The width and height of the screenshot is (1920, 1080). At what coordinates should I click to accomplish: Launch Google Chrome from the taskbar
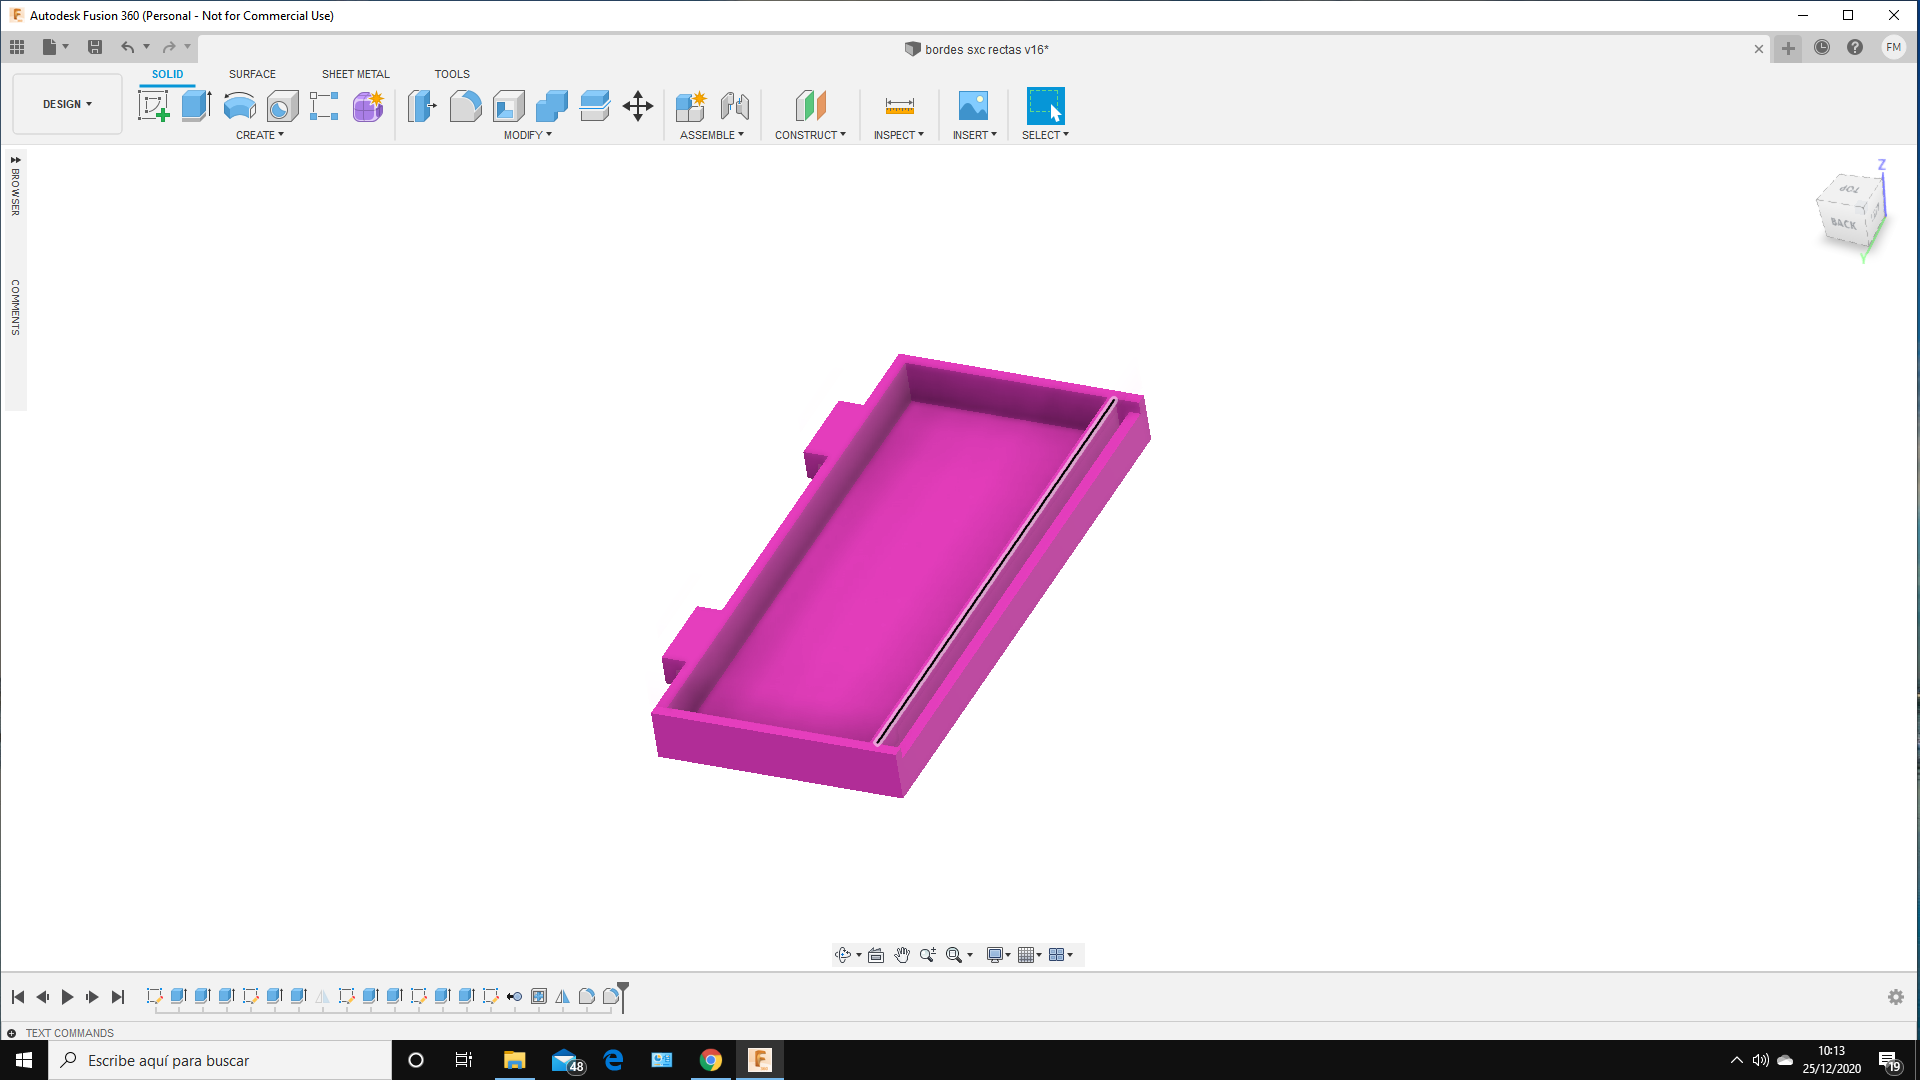711,1060
